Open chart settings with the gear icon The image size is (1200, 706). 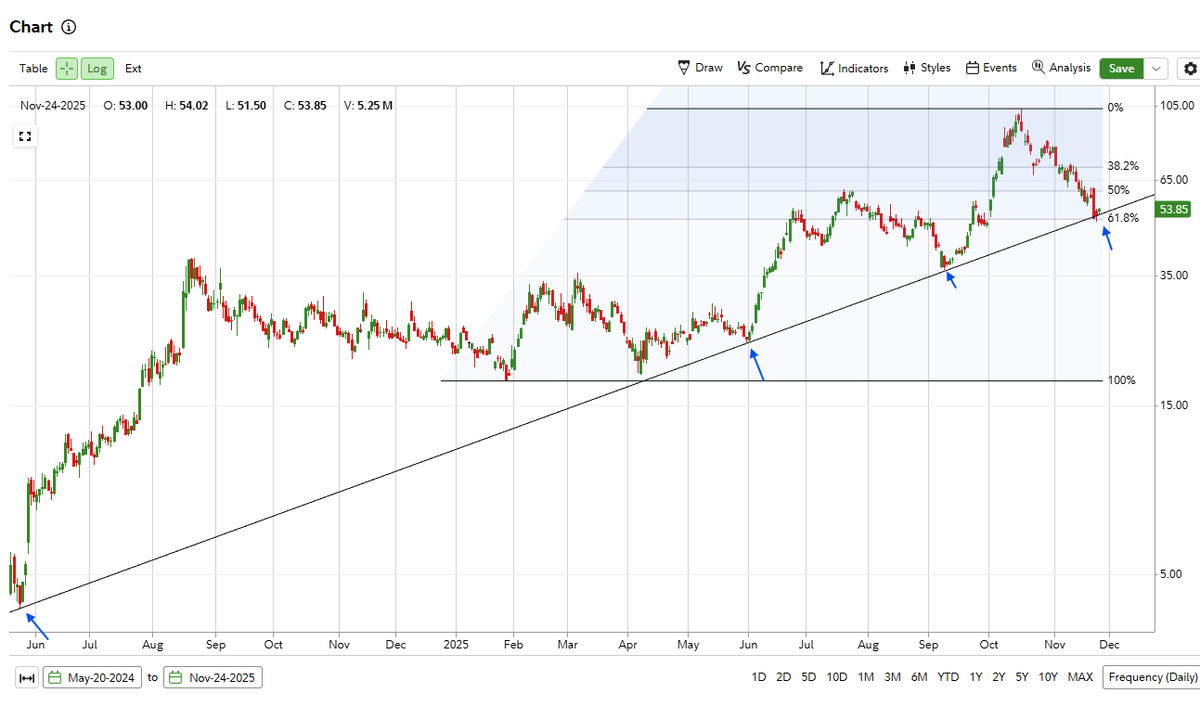[x=1189, y=68]
